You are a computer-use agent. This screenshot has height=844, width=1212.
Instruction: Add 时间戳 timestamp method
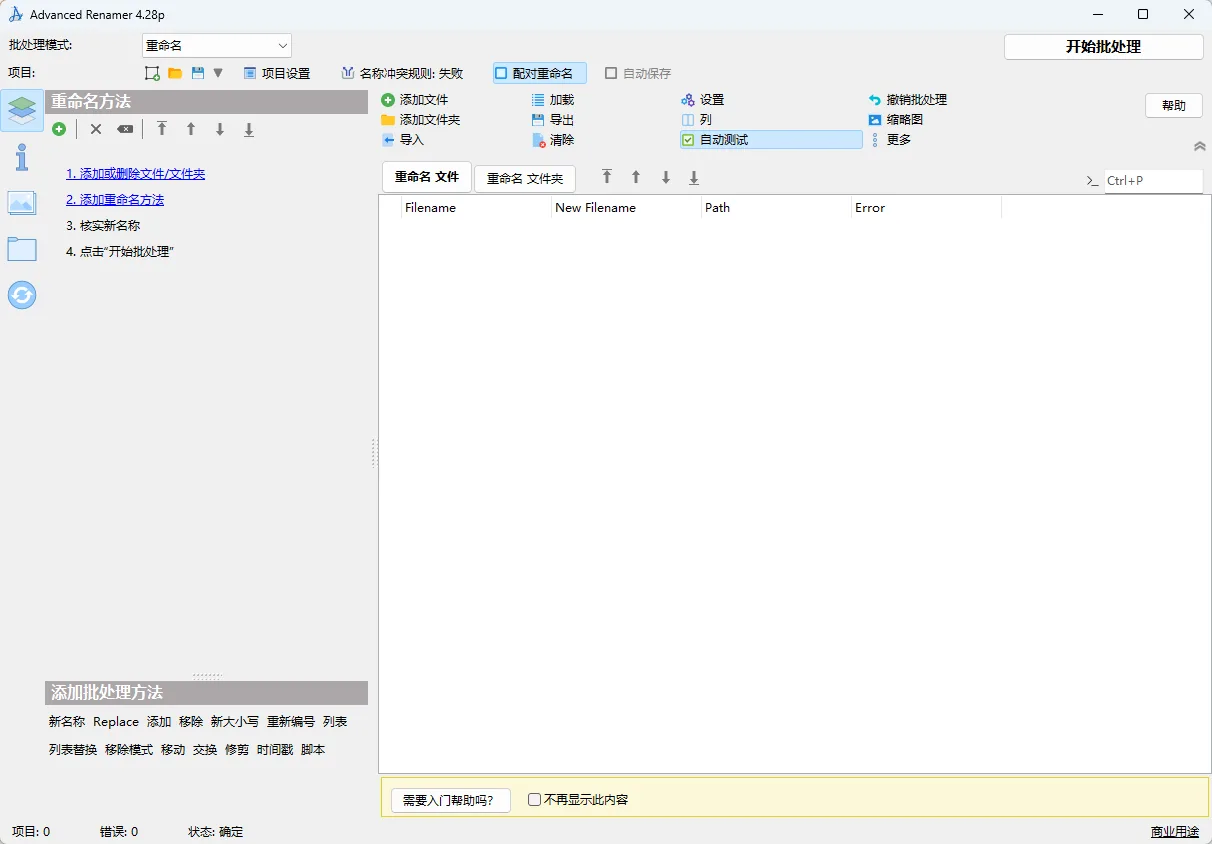[275, 750]
